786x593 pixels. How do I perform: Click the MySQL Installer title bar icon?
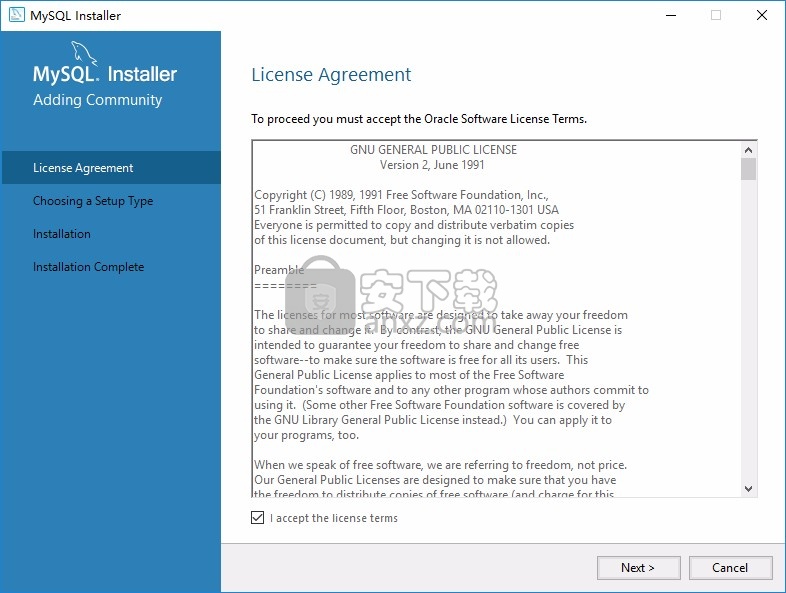pos(17,15)
